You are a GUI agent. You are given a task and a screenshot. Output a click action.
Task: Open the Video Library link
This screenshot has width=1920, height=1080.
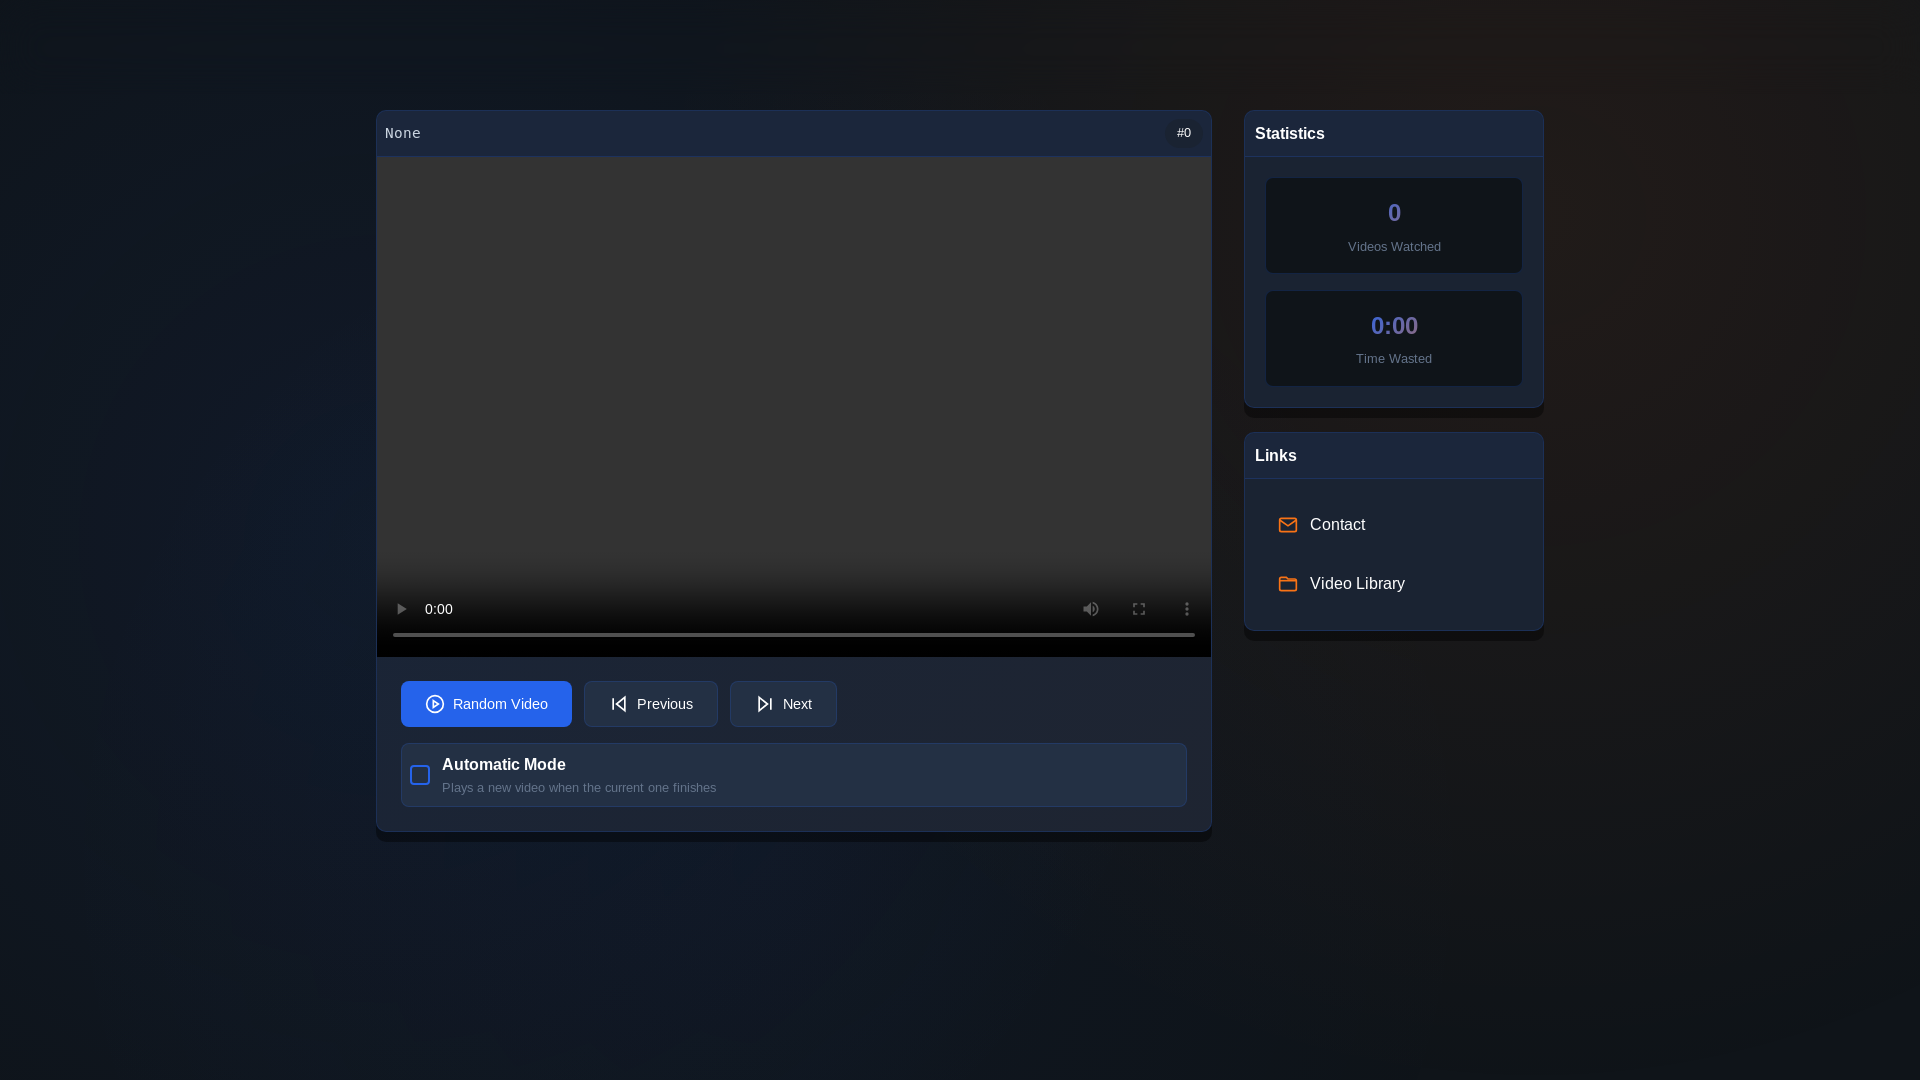(1393, 584)
